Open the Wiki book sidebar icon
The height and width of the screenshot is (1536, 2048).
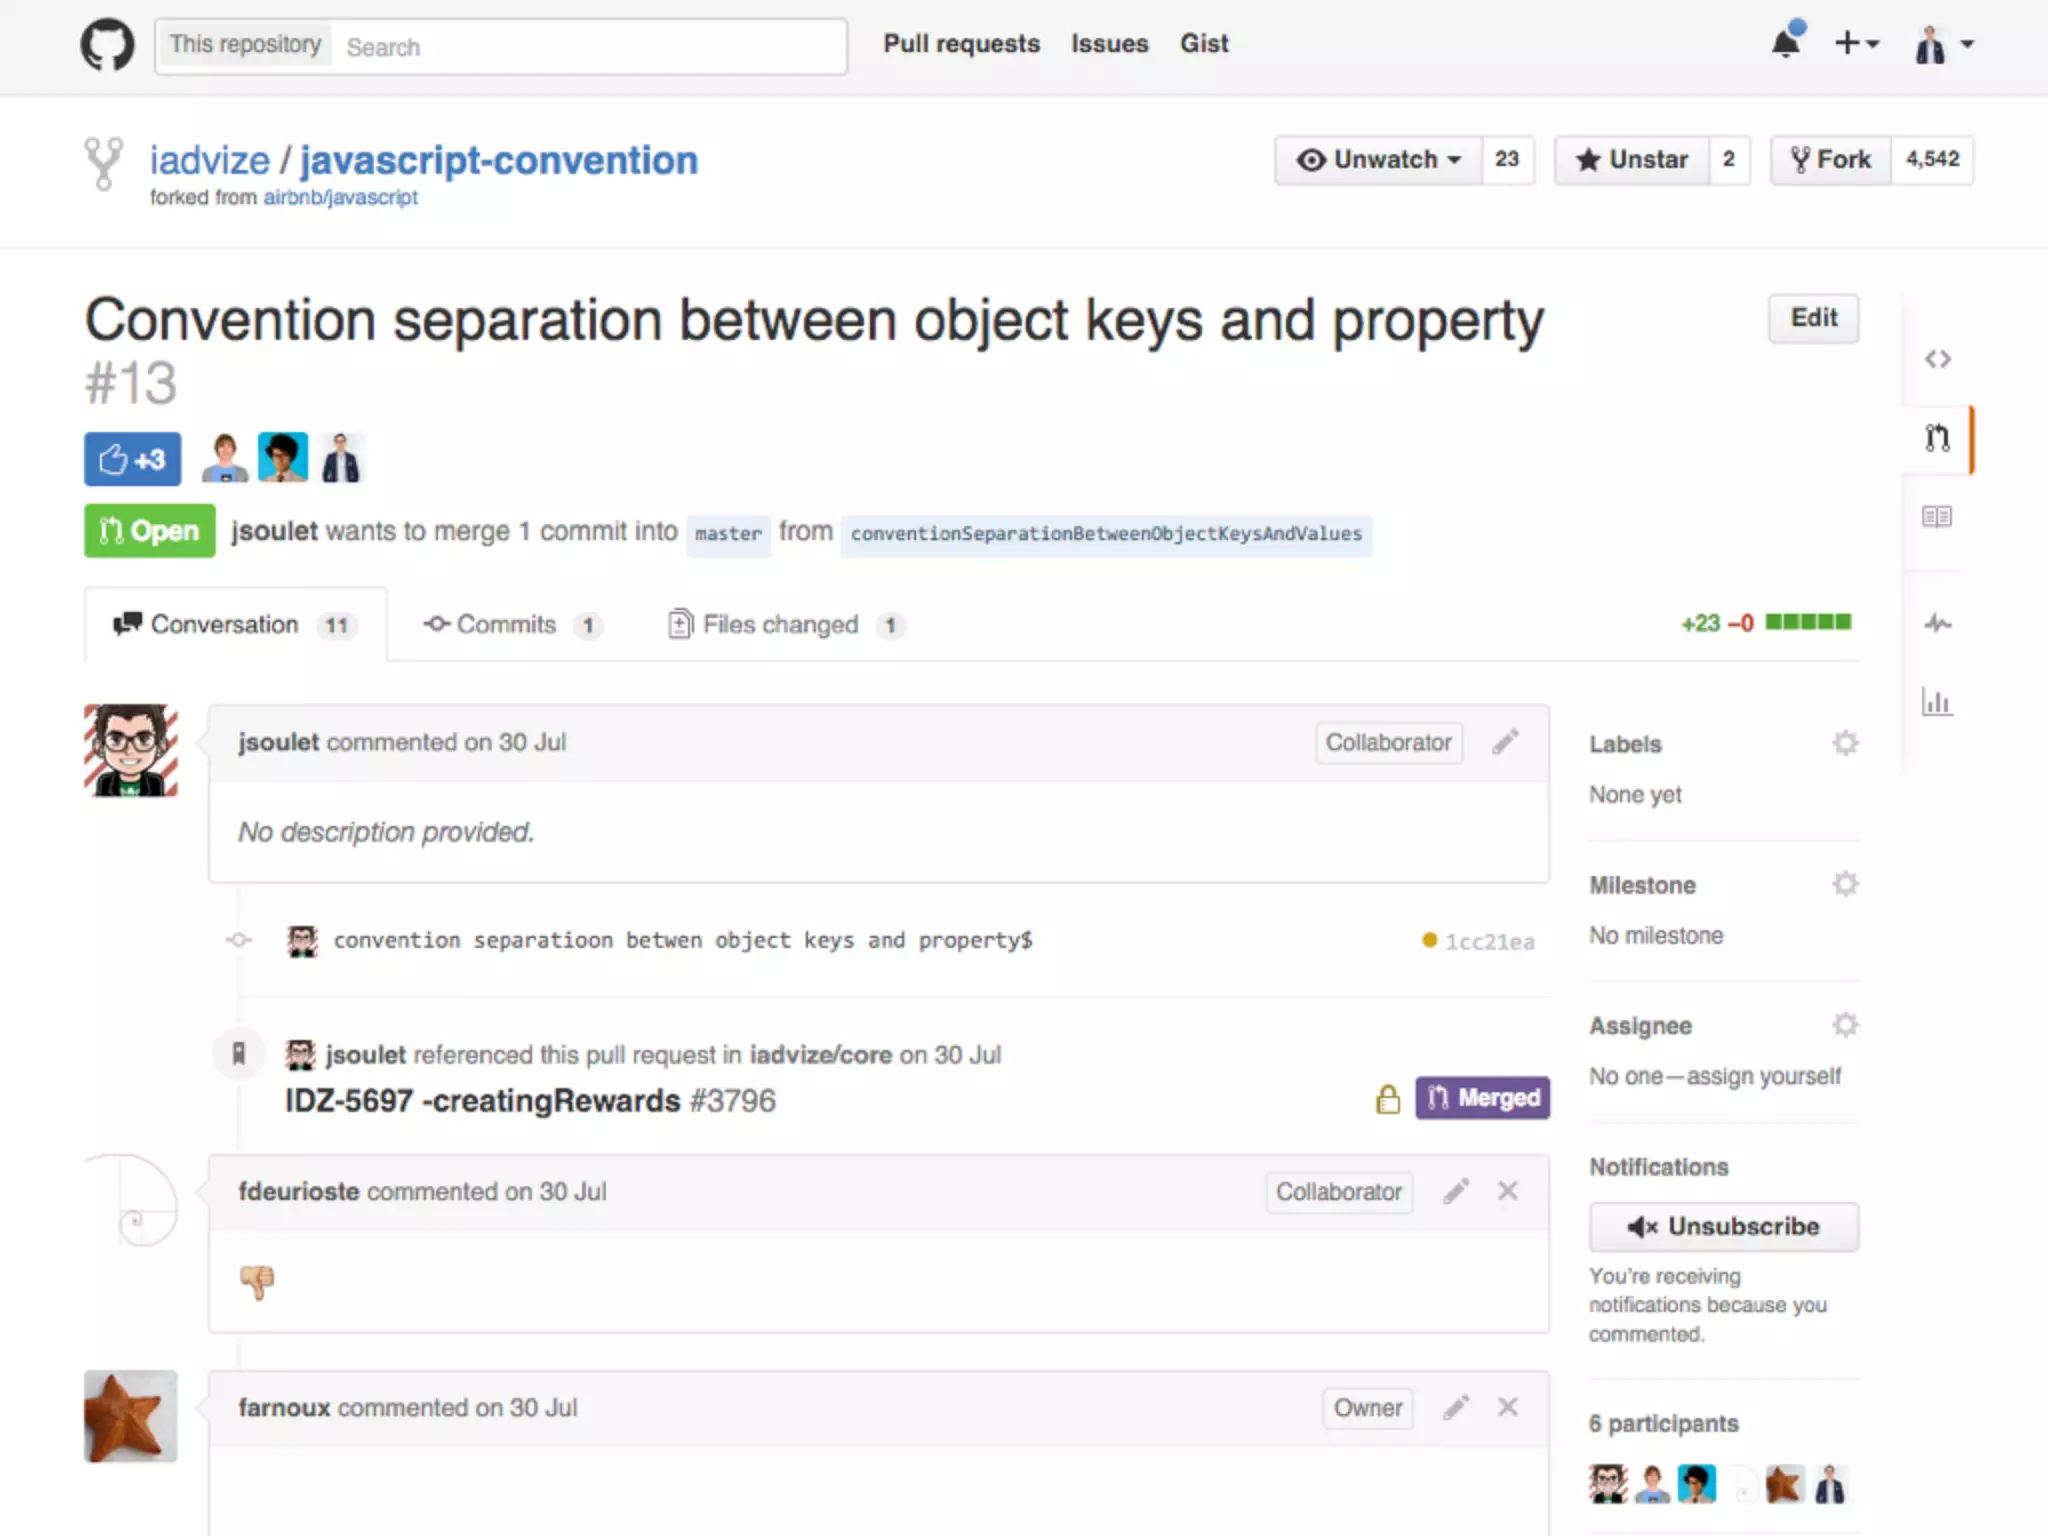(1936, 517)
